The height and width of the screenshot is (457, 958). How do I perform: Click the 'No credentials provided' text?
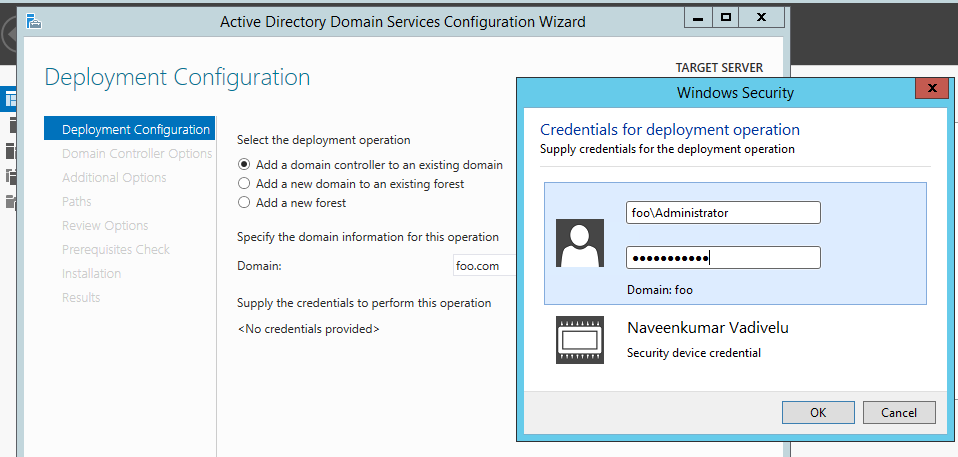[309, 329]
